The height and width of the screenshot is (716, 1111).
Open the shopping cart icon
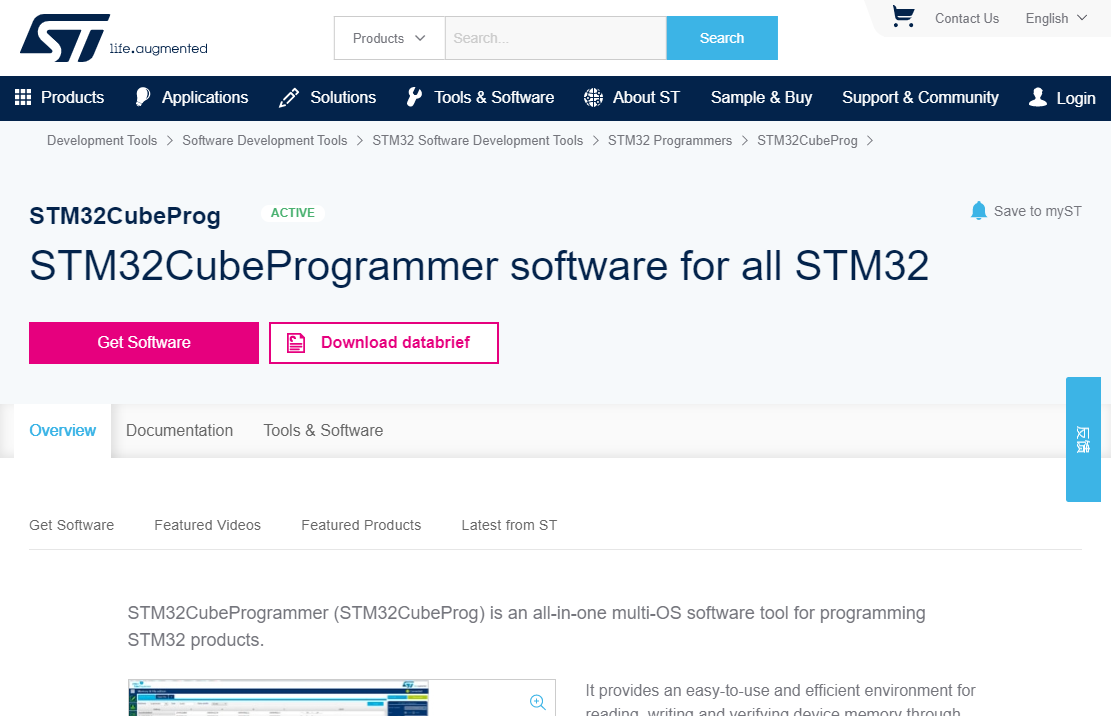pos(903,17)
